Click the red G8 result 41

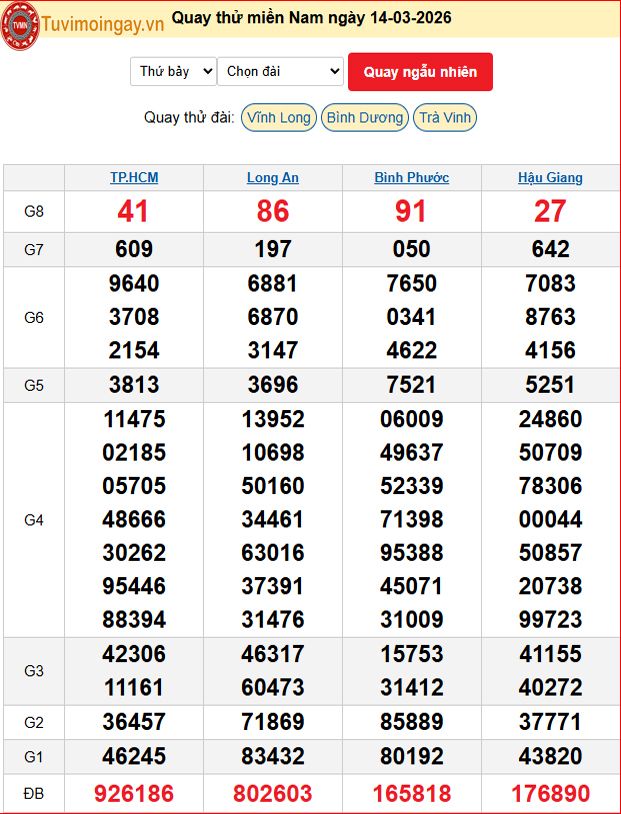coord(134,211)
